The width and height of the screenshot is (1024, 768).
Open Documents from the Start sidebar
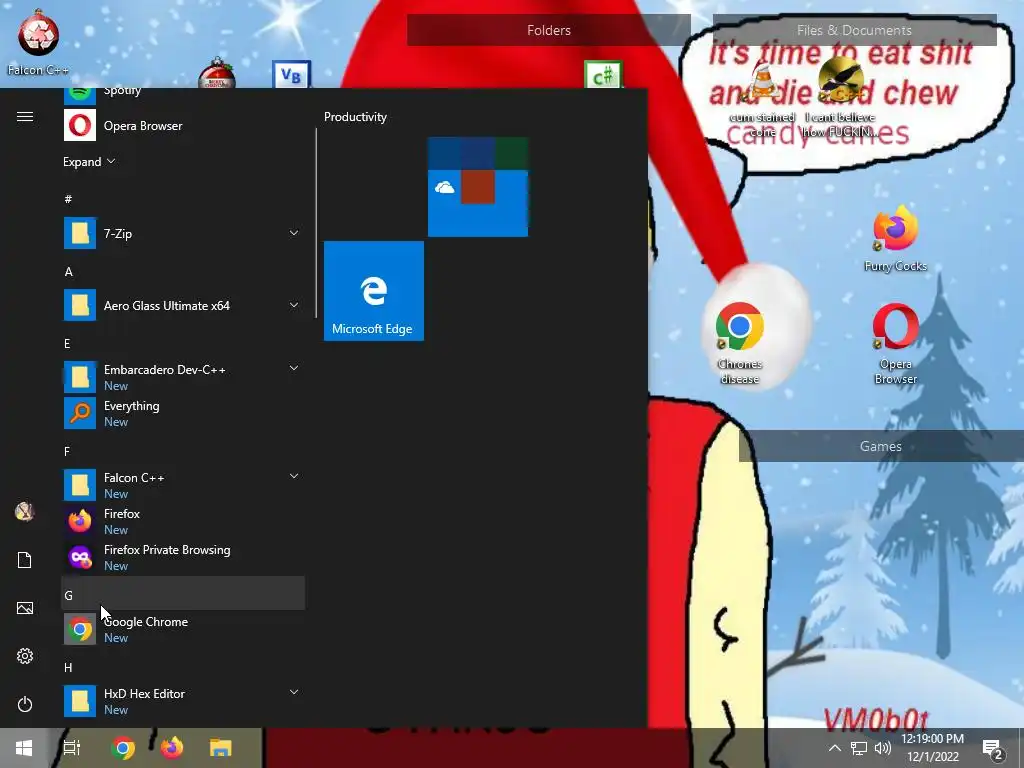pyautogui.click(x=25, y=560)
